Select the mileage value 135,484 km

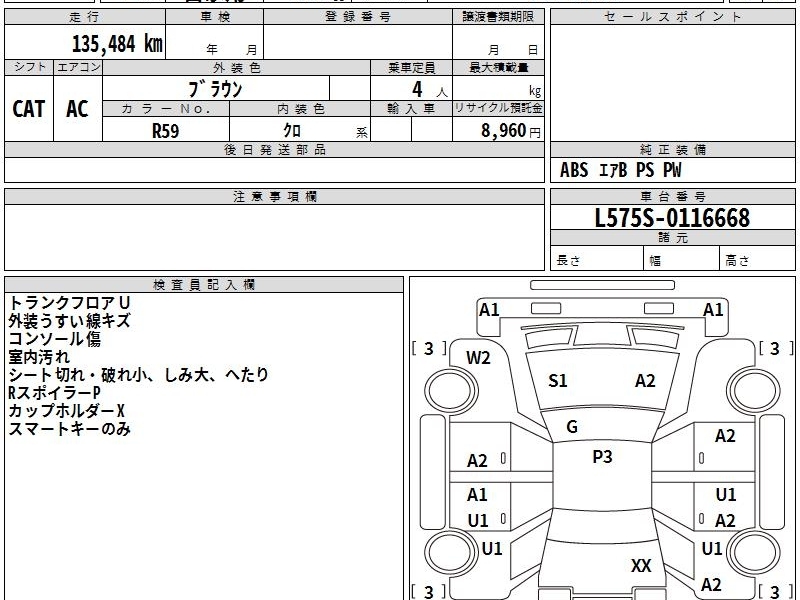(x=117, y=43)
